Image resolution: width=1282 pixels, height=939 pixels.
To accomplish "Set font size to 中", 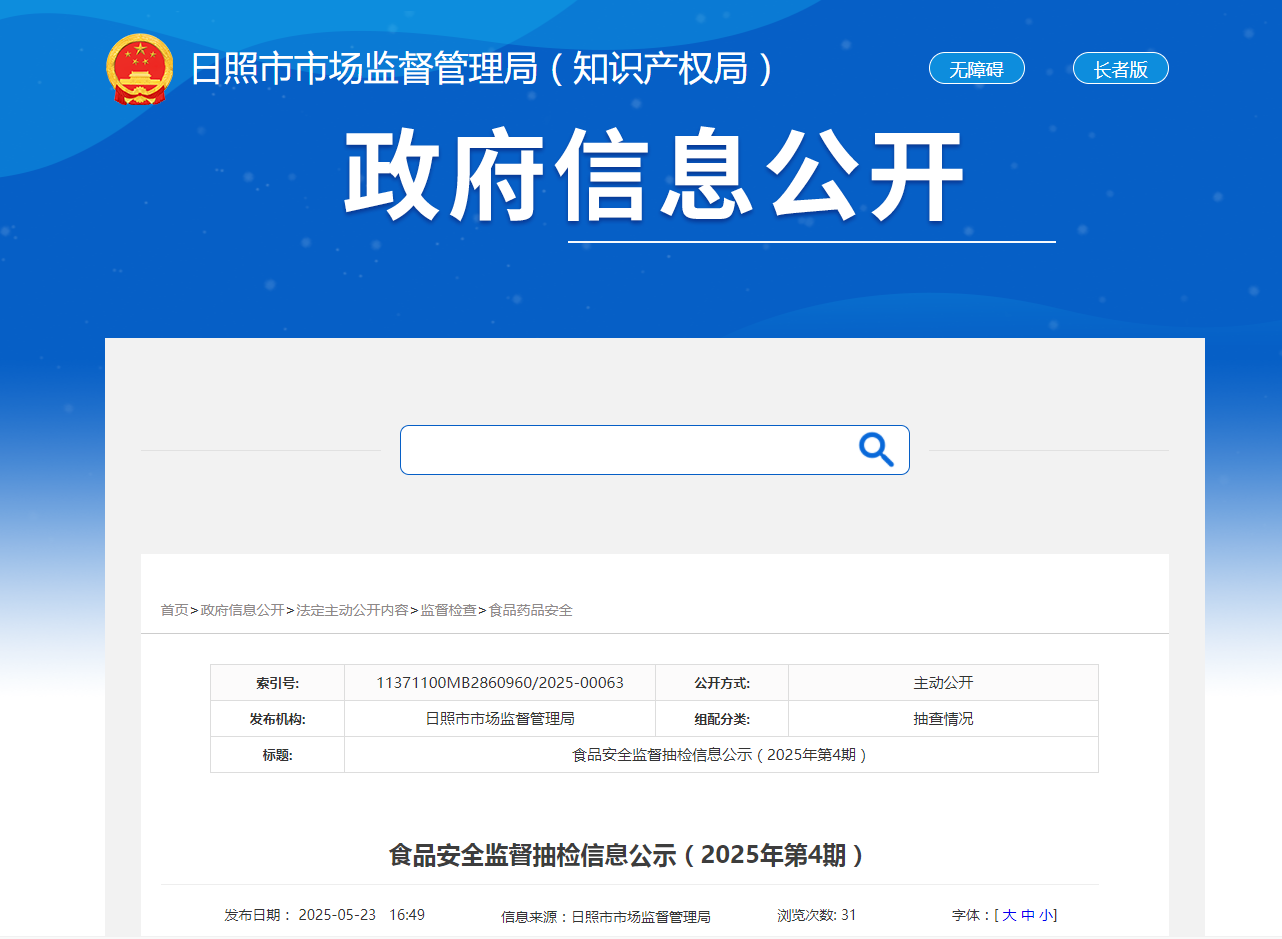I will [x=1028, y=915].
